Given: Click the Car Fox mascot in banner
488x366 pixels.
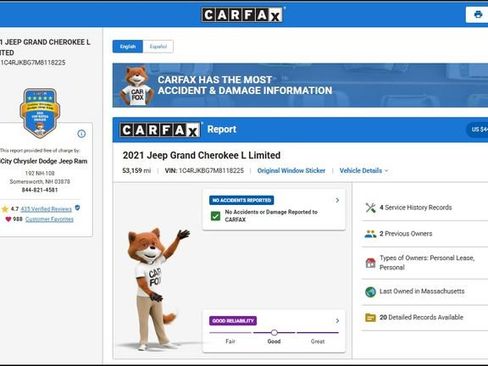Looking at the screenshot, I should tap(137, 86).
